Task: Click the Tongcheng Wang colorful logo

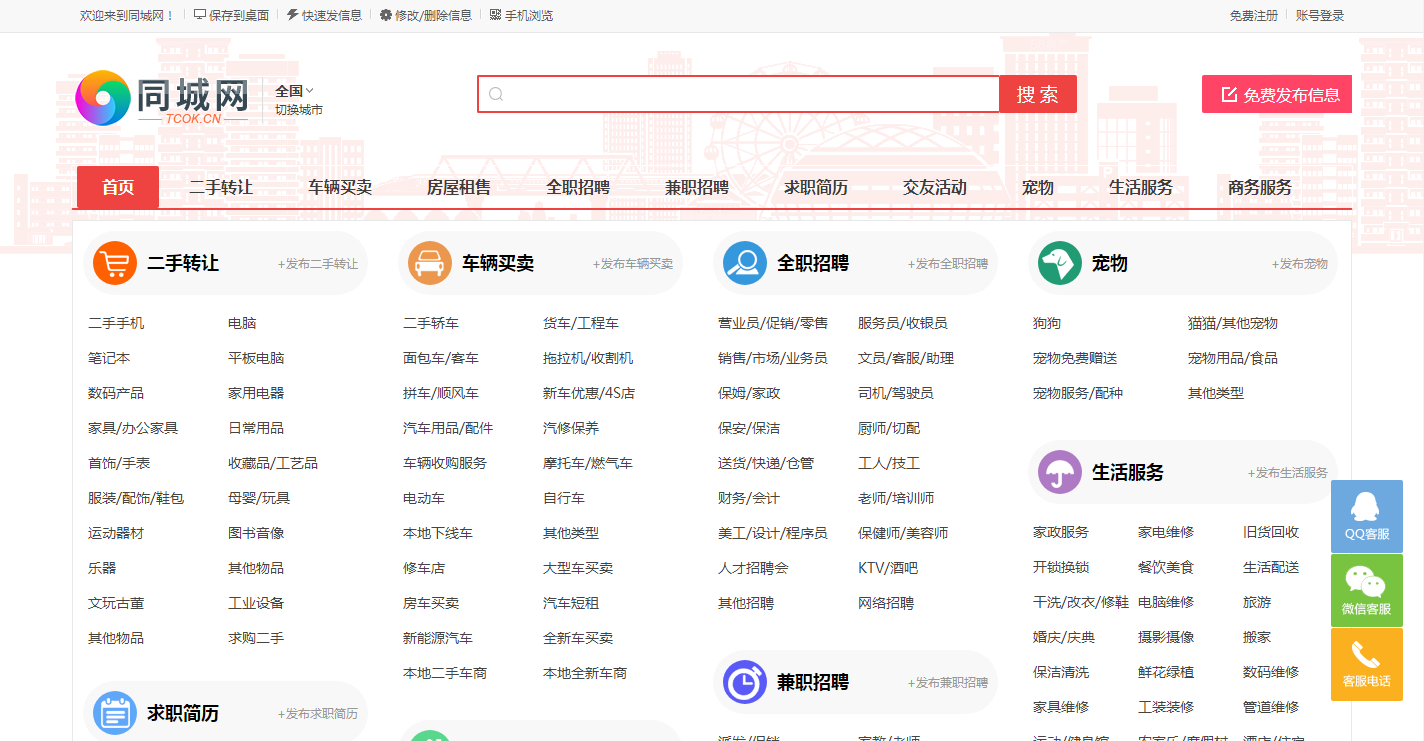Action: (103, 97)
